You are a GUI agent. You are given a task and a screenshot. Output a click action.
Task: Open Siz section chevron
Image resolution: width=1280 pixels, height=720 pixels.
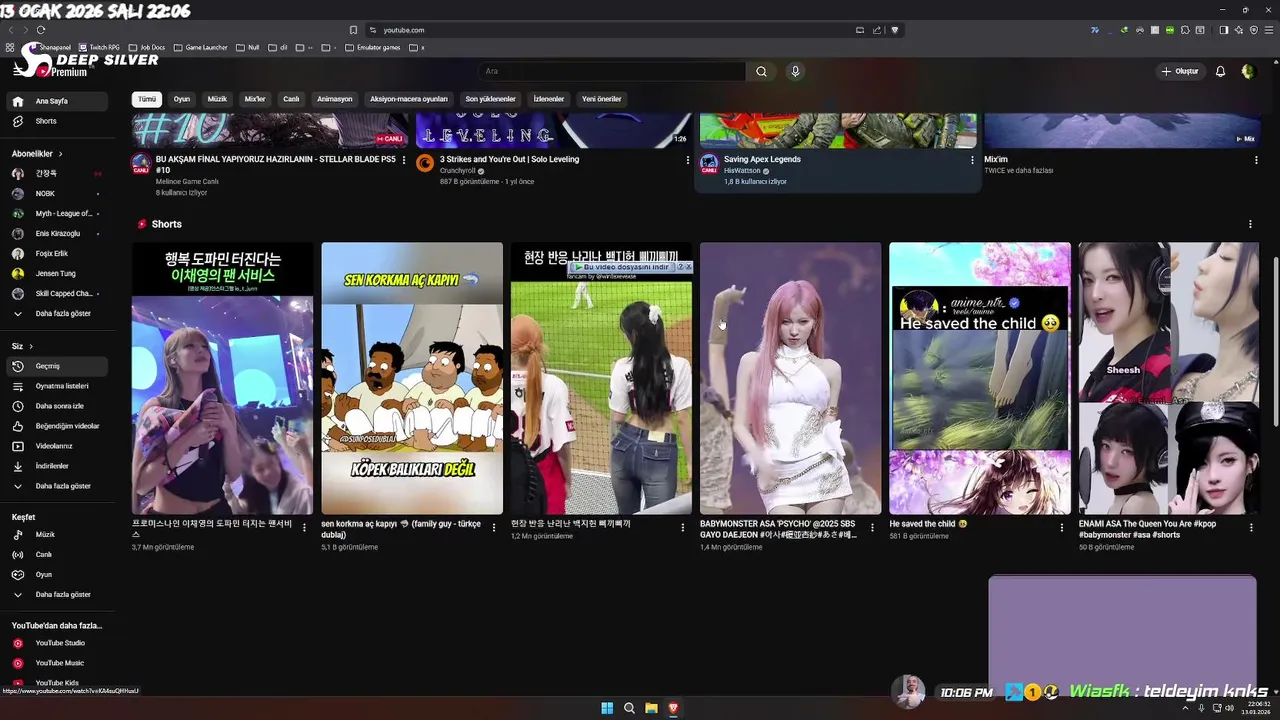click(x=30, y=346)
